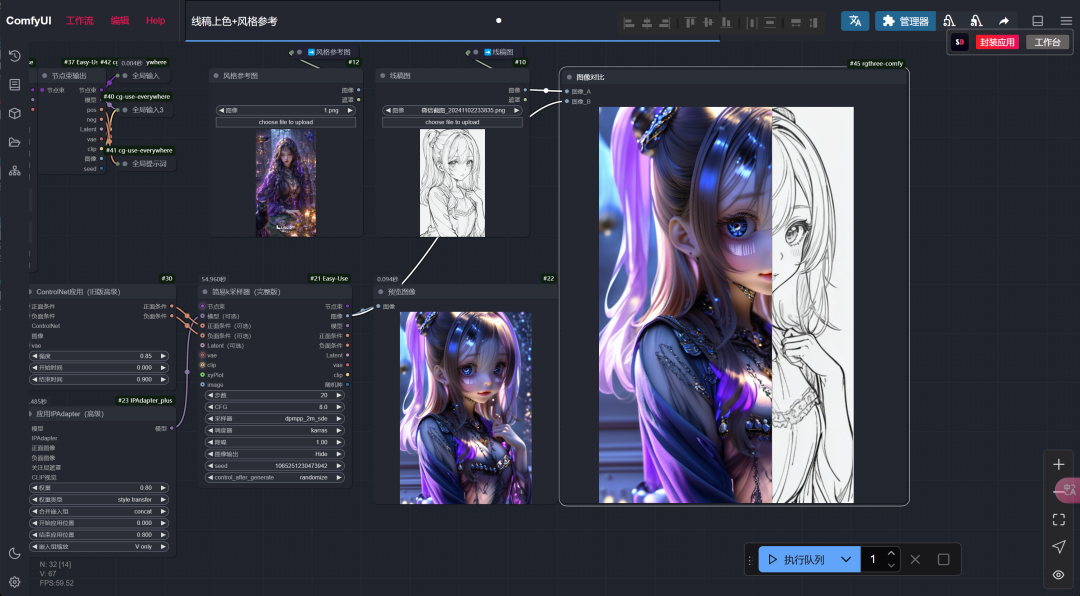Click the equalize height icon

(813, 23)
